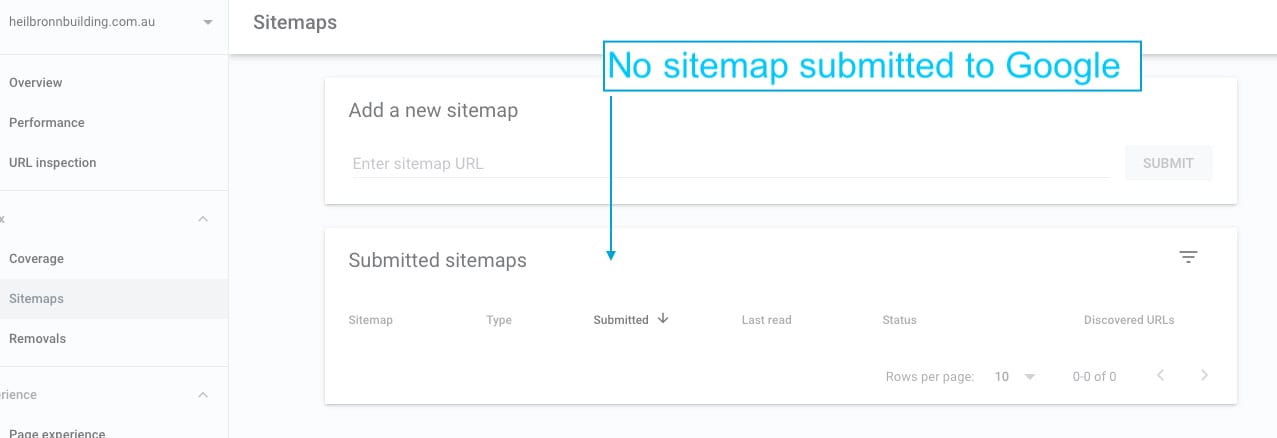Collapse the Index section chevron
Viewport: 1277px width, 438px height.
tap(203, 218)
